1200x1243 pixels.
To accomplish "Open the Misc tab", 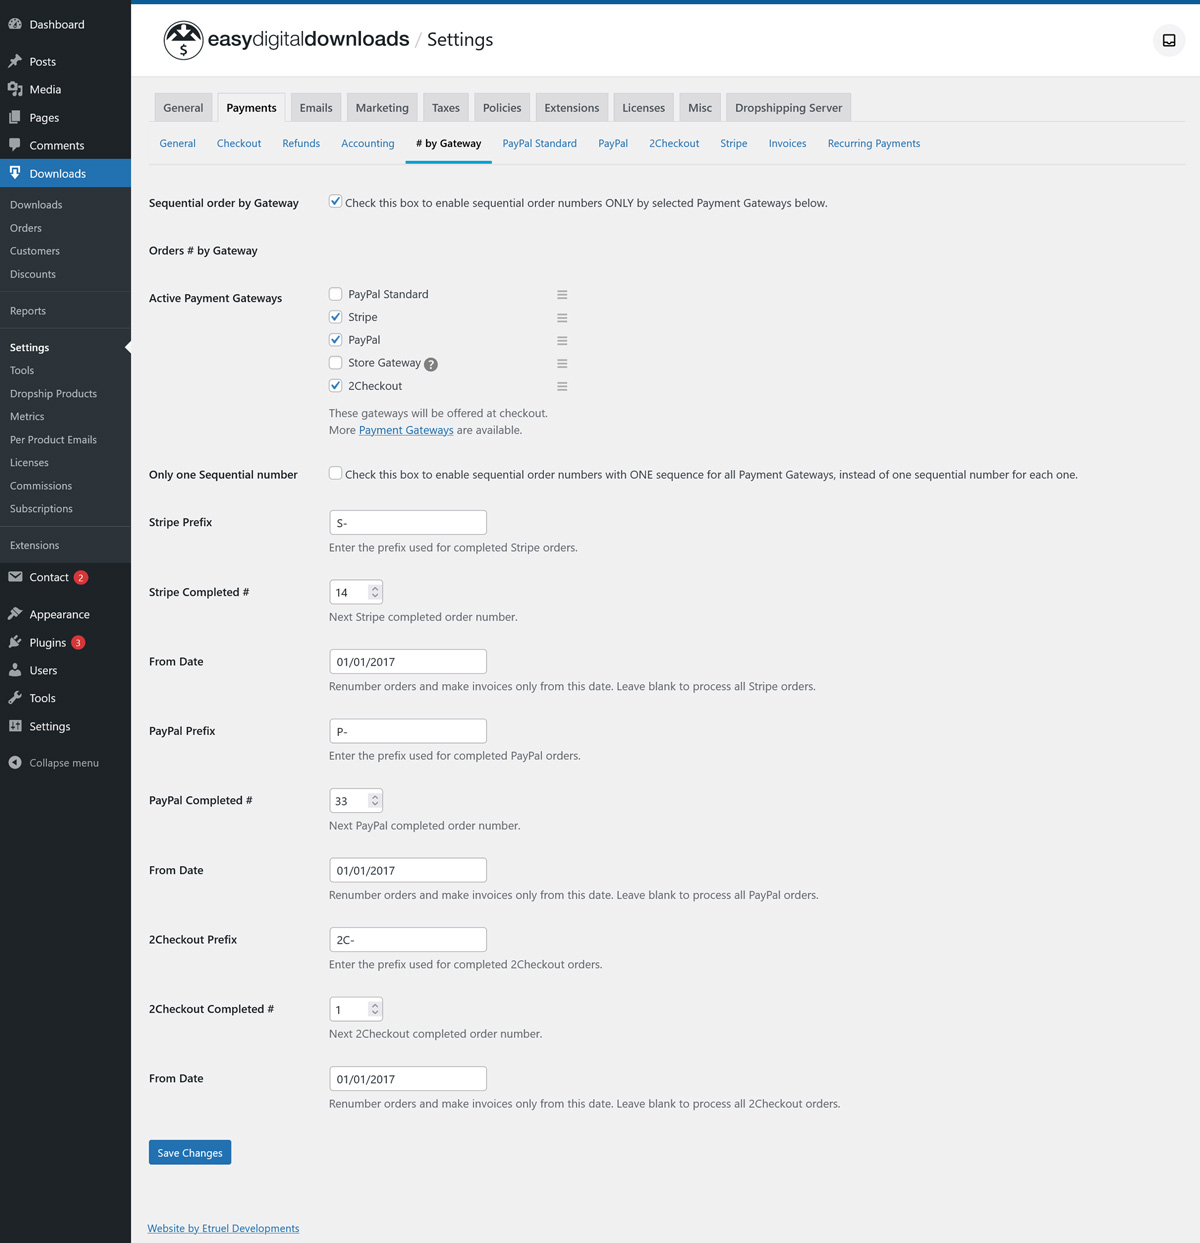I will coord(700,107).
